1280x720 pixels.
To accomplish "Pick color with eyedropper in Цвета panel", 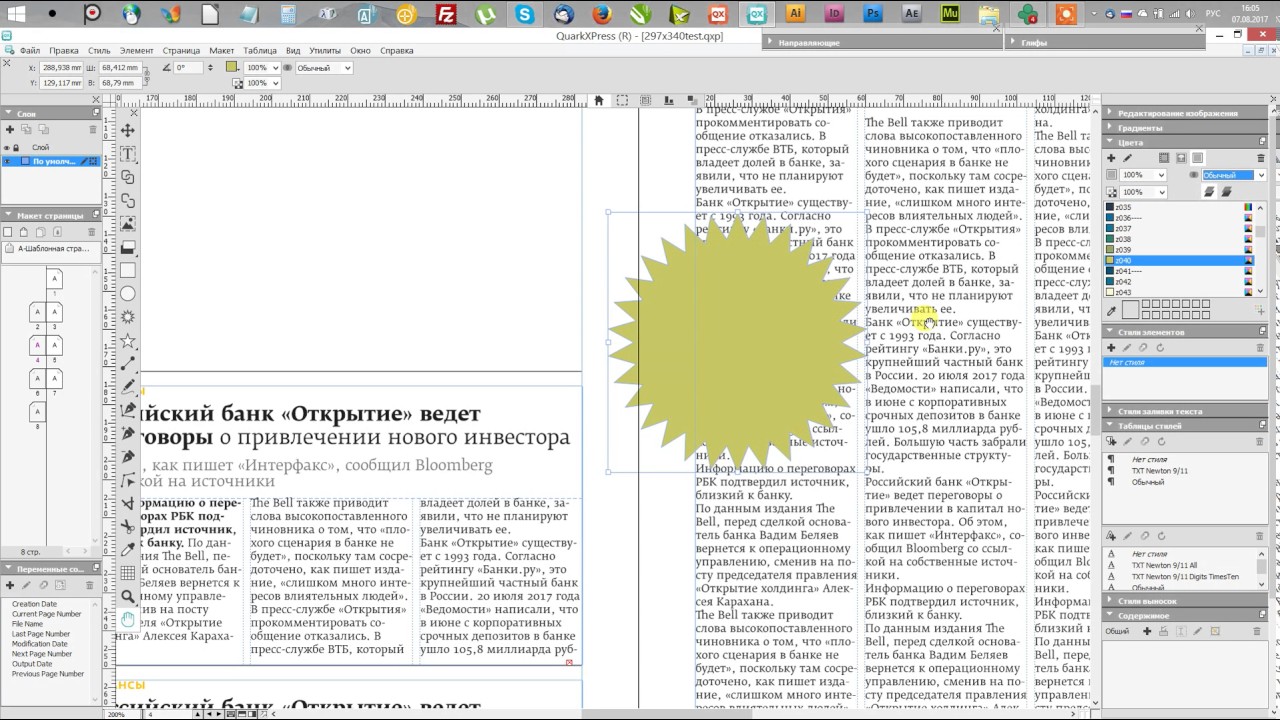I will pyautogui.click(x=1111, y=311).
